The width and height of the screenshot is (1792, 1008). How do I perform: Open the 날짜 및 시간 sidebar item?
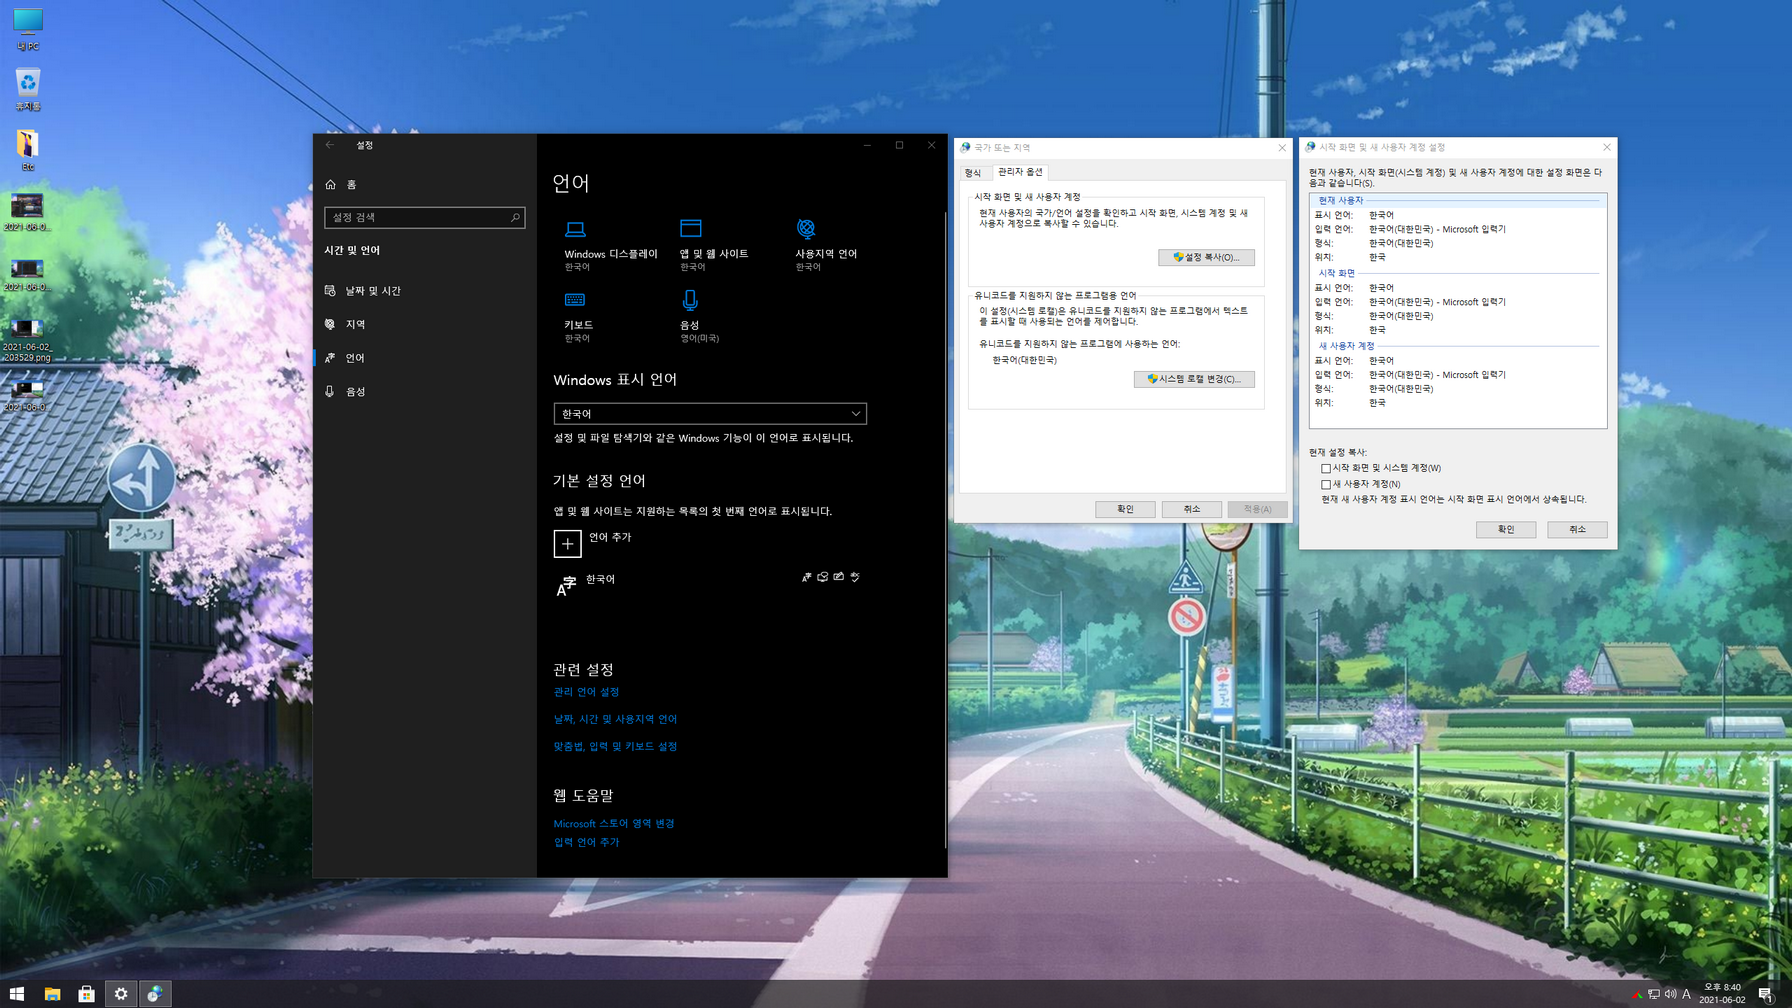424,291
